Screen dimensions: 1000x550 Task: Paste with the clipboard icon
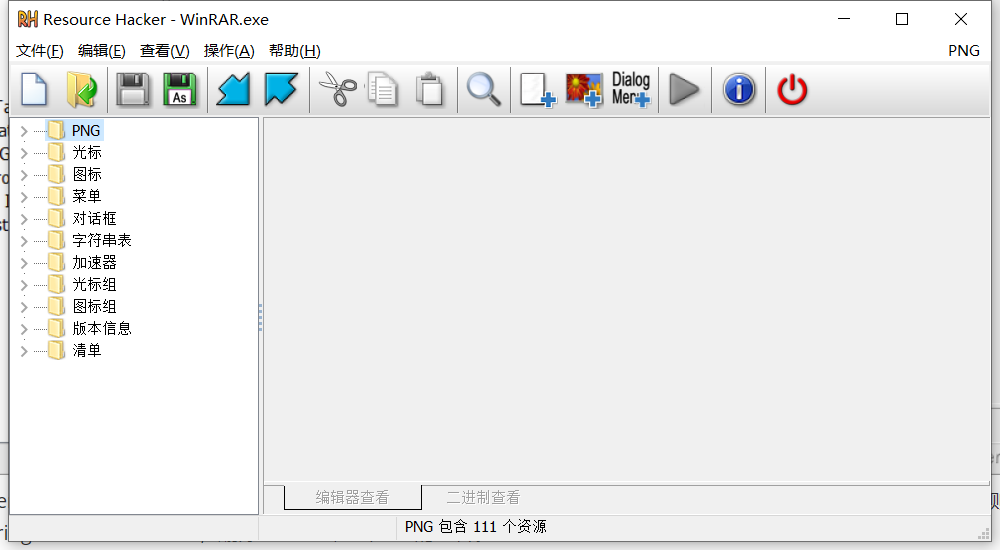click(x=430, y=89)
